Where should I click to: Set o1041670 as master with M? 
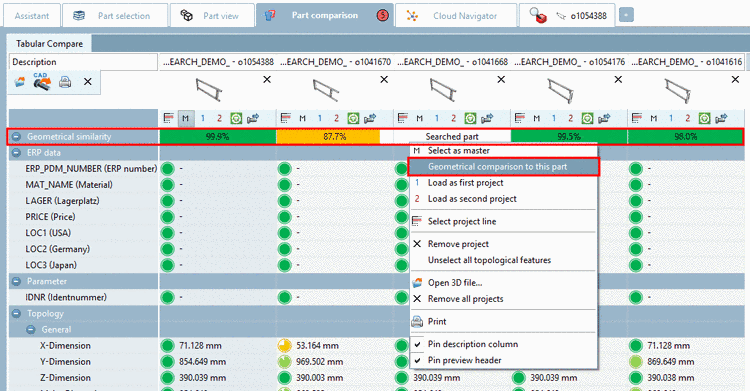tap(302, 118)
